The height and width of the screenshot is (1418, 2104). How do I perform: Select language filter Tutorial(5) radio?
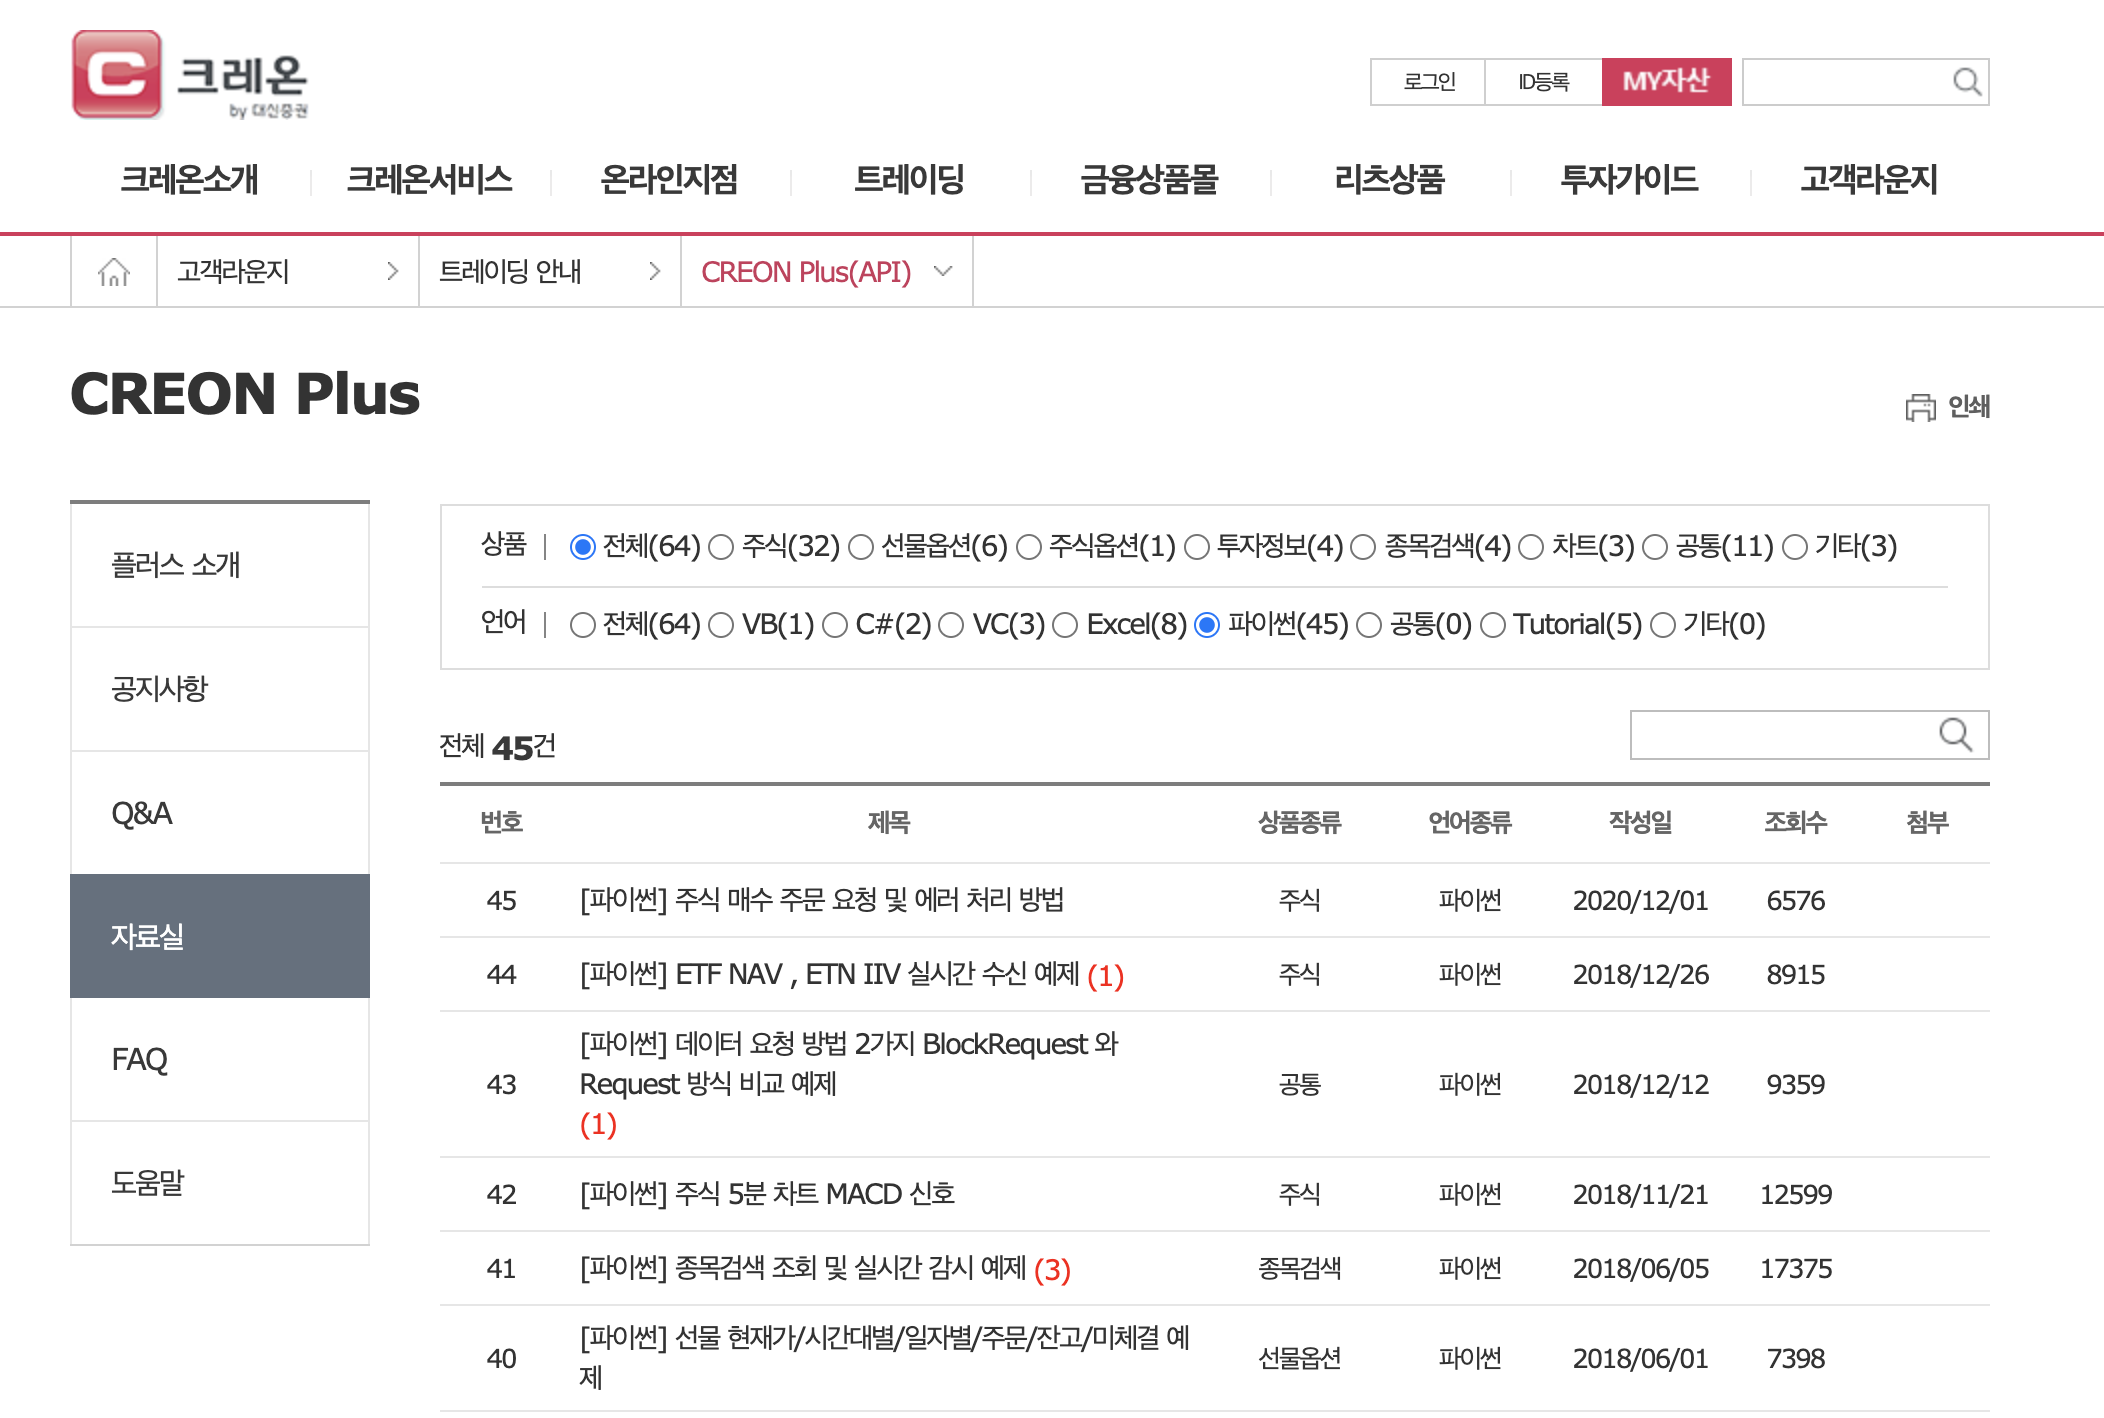1493,625
